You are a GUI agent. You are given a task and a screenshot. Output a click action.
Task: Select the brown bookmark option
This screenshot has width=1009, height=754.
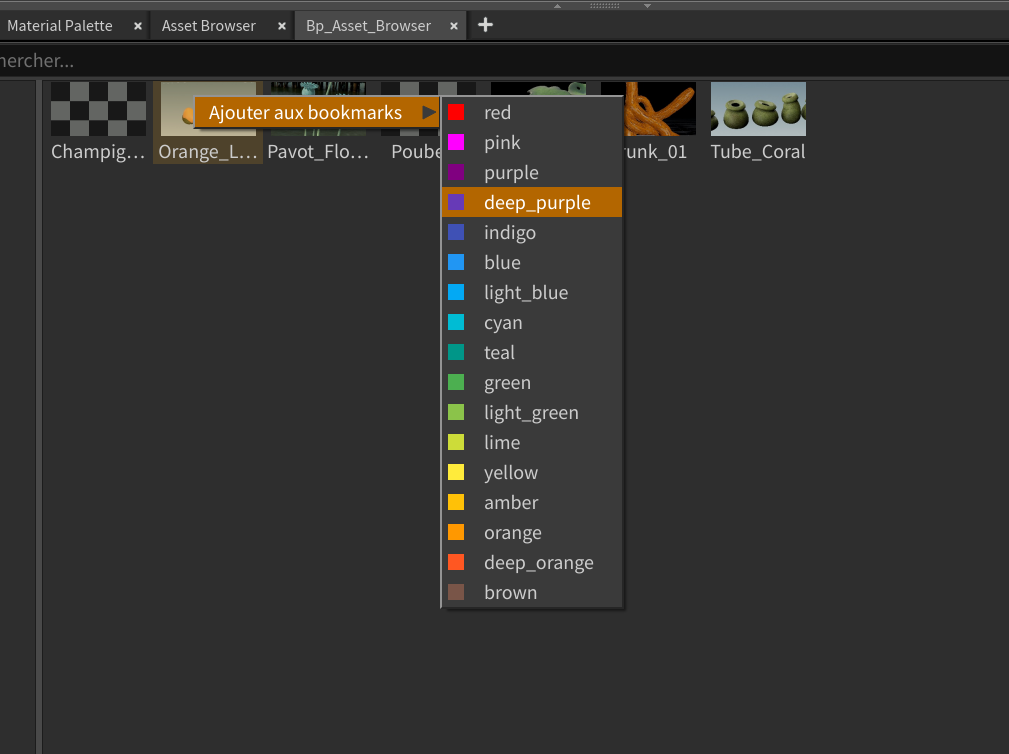coord(510,593)
